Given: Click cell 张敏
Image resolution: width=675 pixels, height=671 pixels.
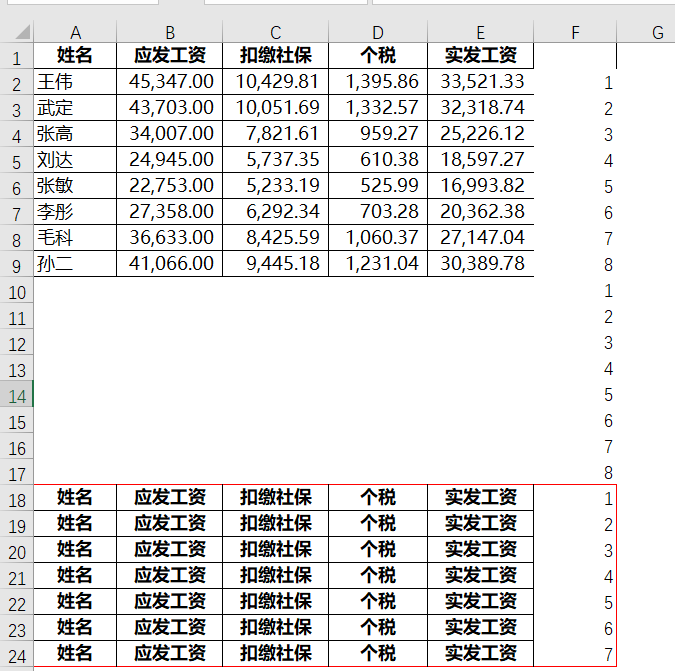Looking at the screenshot, I should (x=75, y=186).
